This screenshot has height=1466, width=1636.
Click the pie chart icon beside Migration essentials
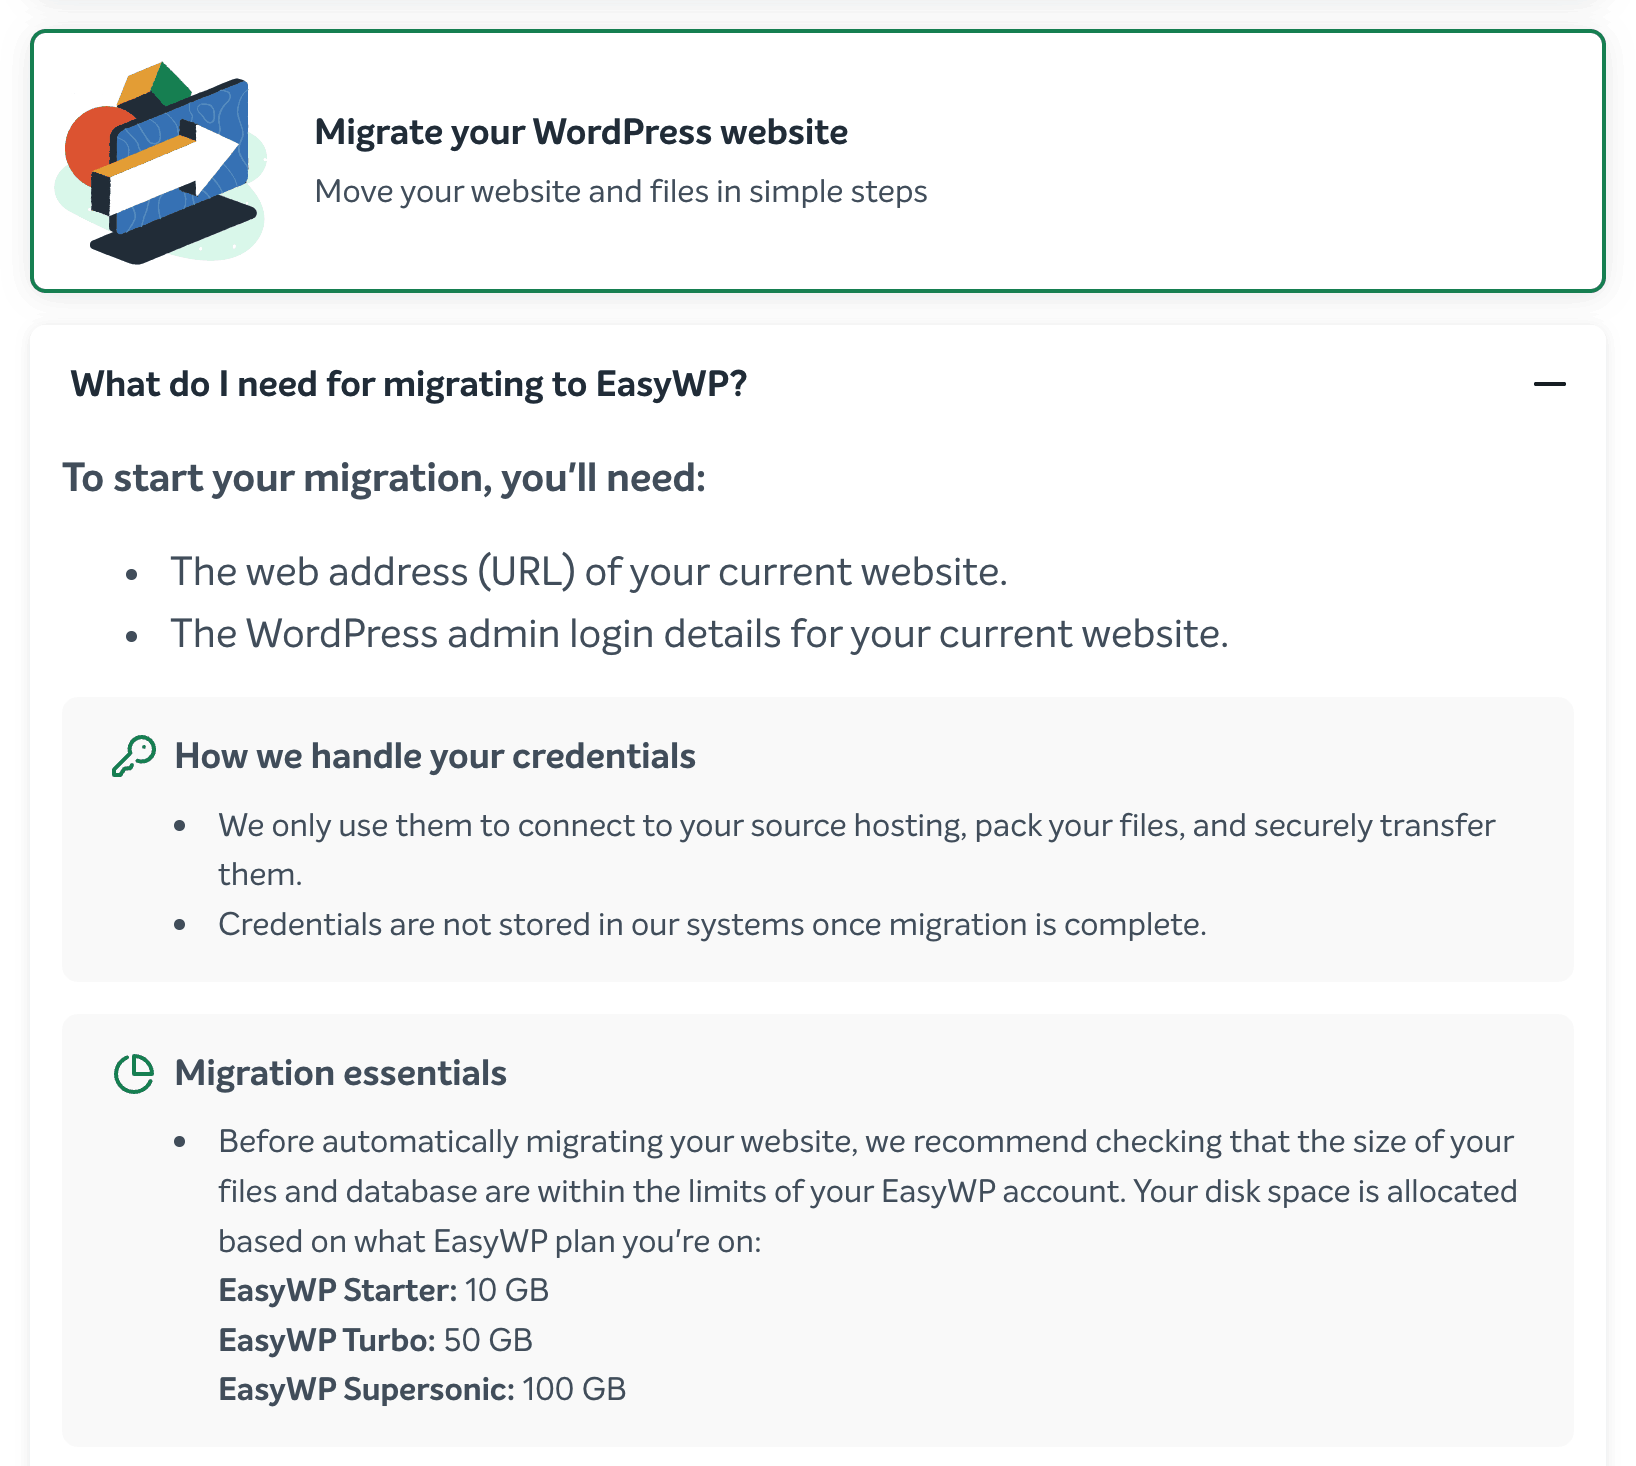[134, 1074]
